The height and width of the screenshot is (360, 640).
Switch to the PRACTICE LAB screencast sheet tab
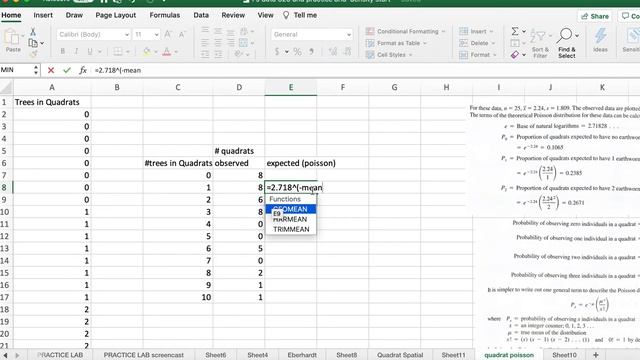[x=143, y=355]
